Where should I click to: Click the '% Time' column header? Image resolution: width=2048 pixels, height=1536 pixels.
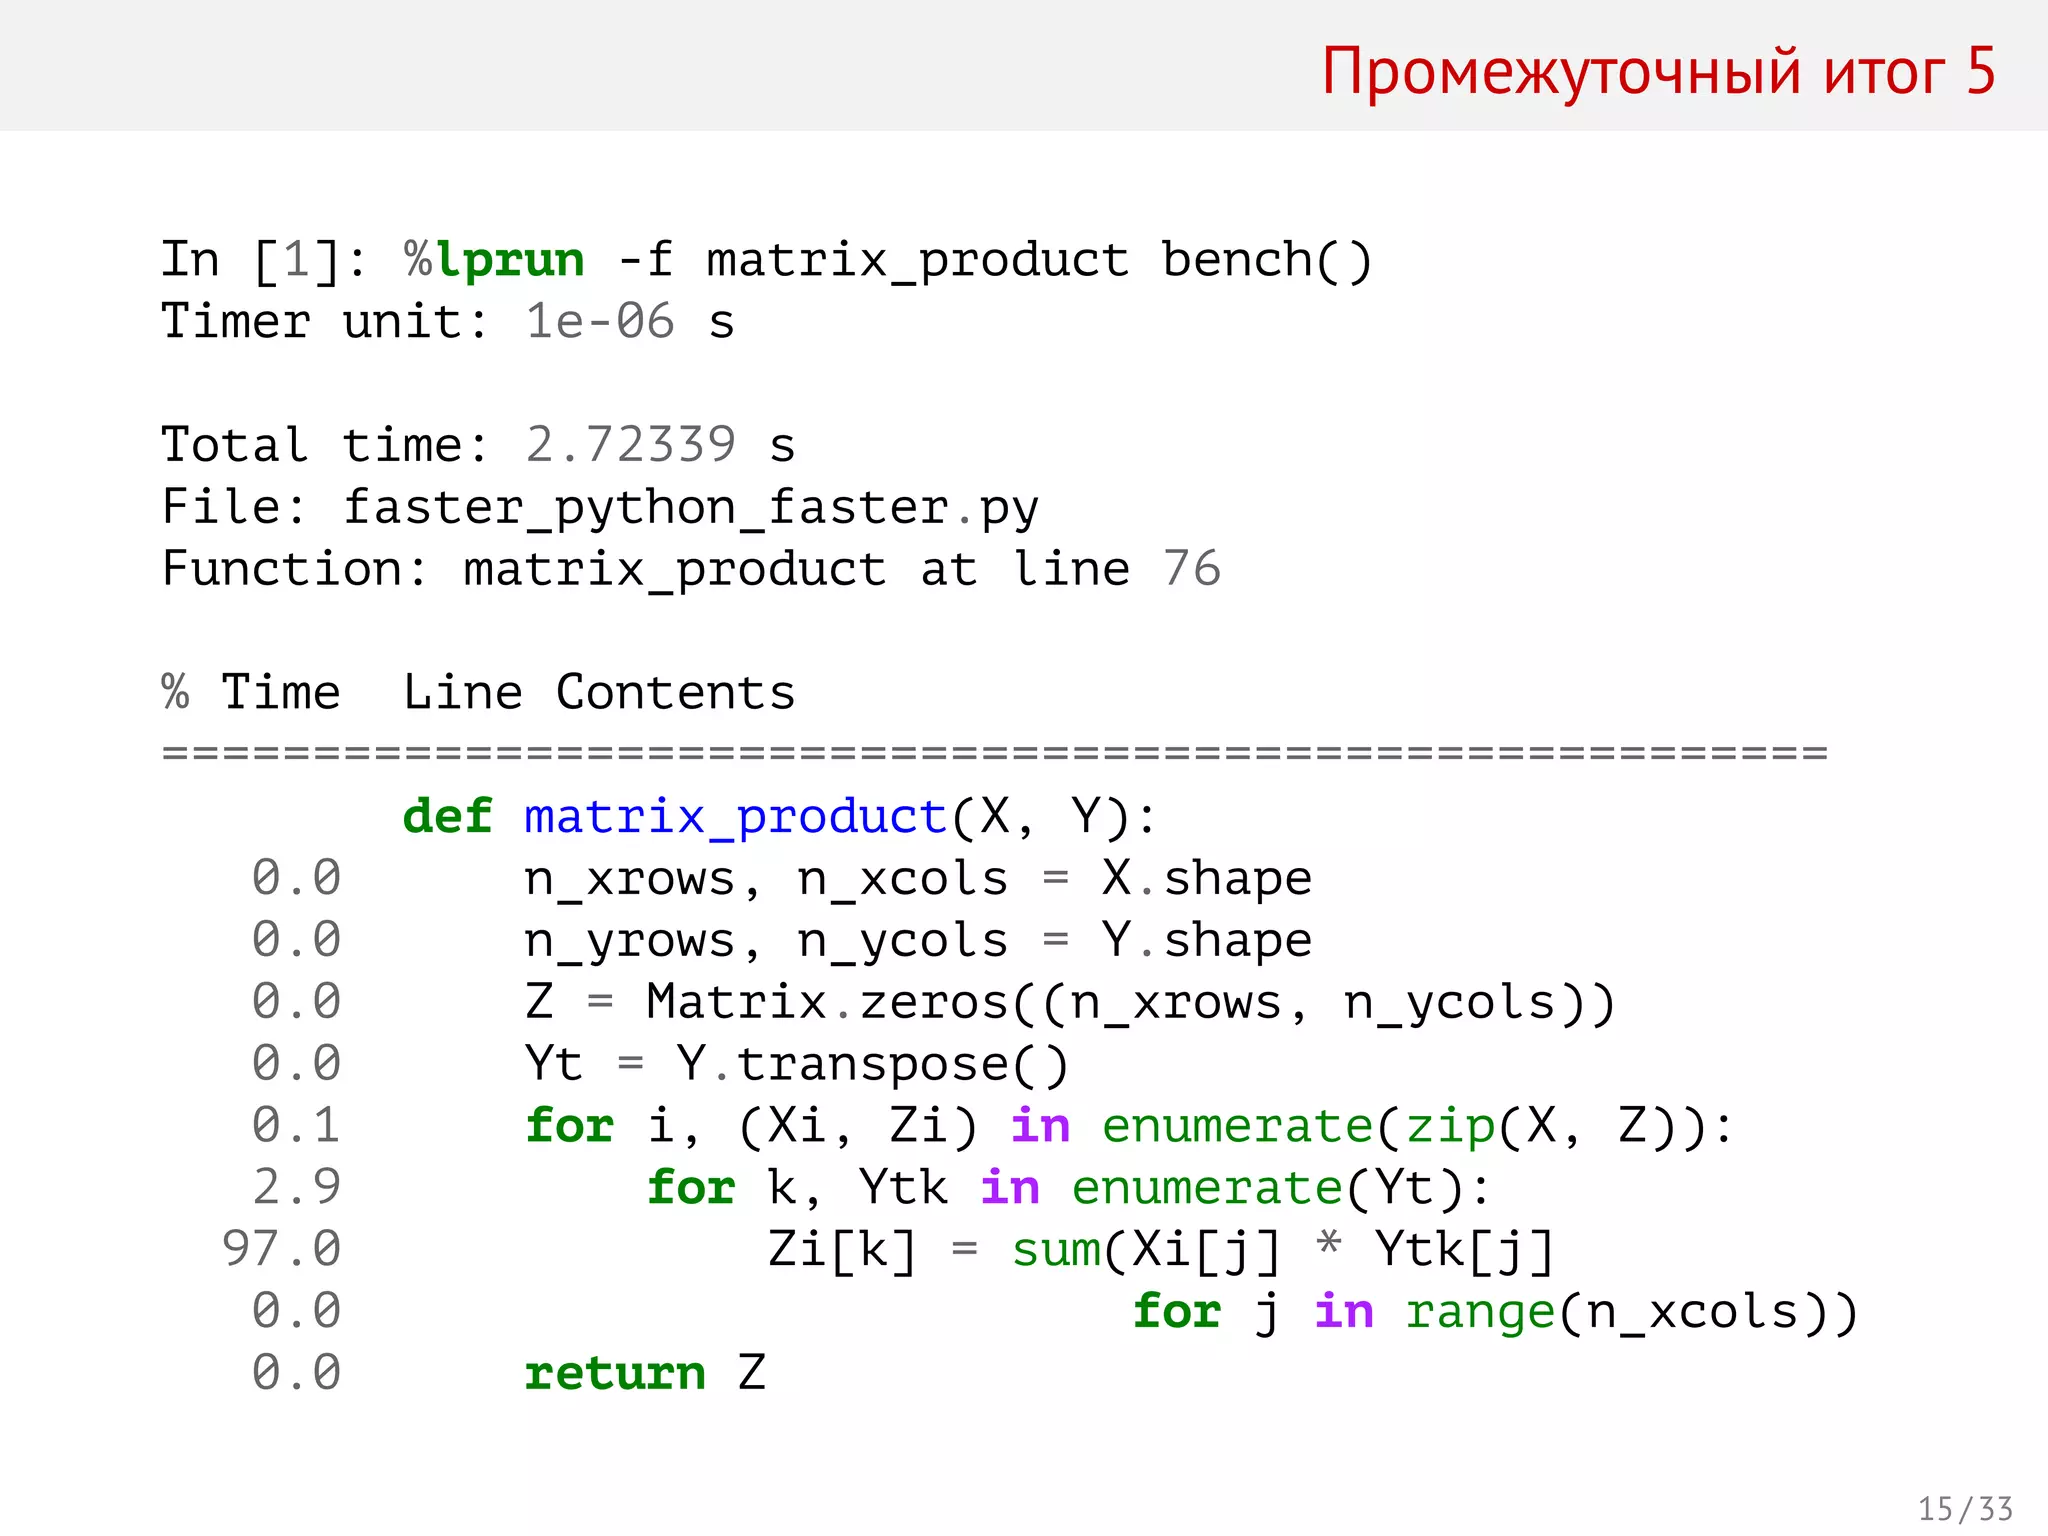[251, 692]
